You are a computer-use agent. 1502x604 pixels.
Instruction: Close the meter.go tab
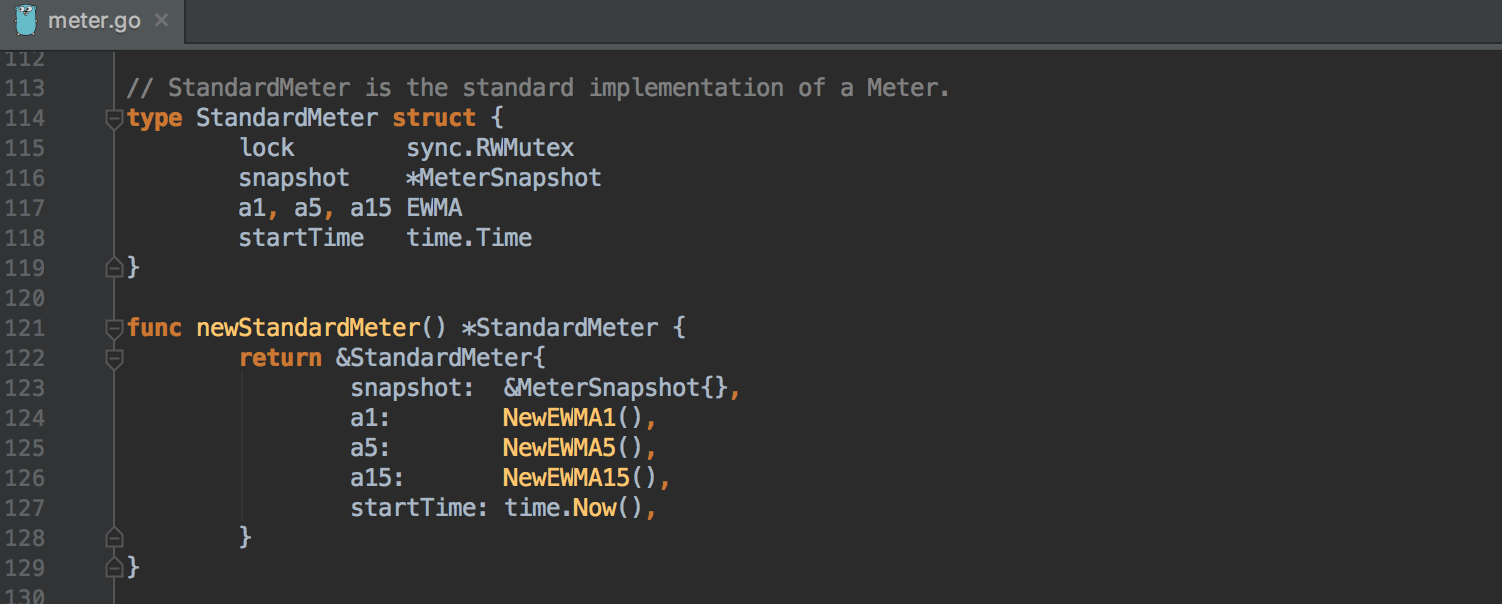point(162,21)
